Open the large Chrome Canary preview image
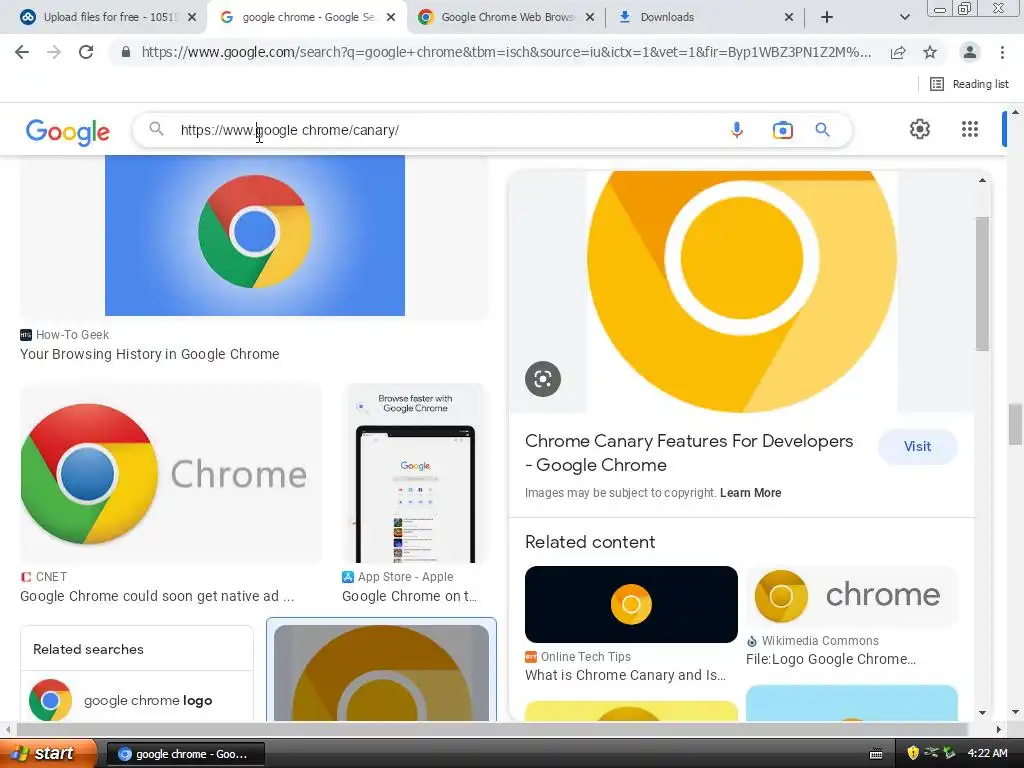The height and width of the screenshot is (768, 1024). (741, 292)
